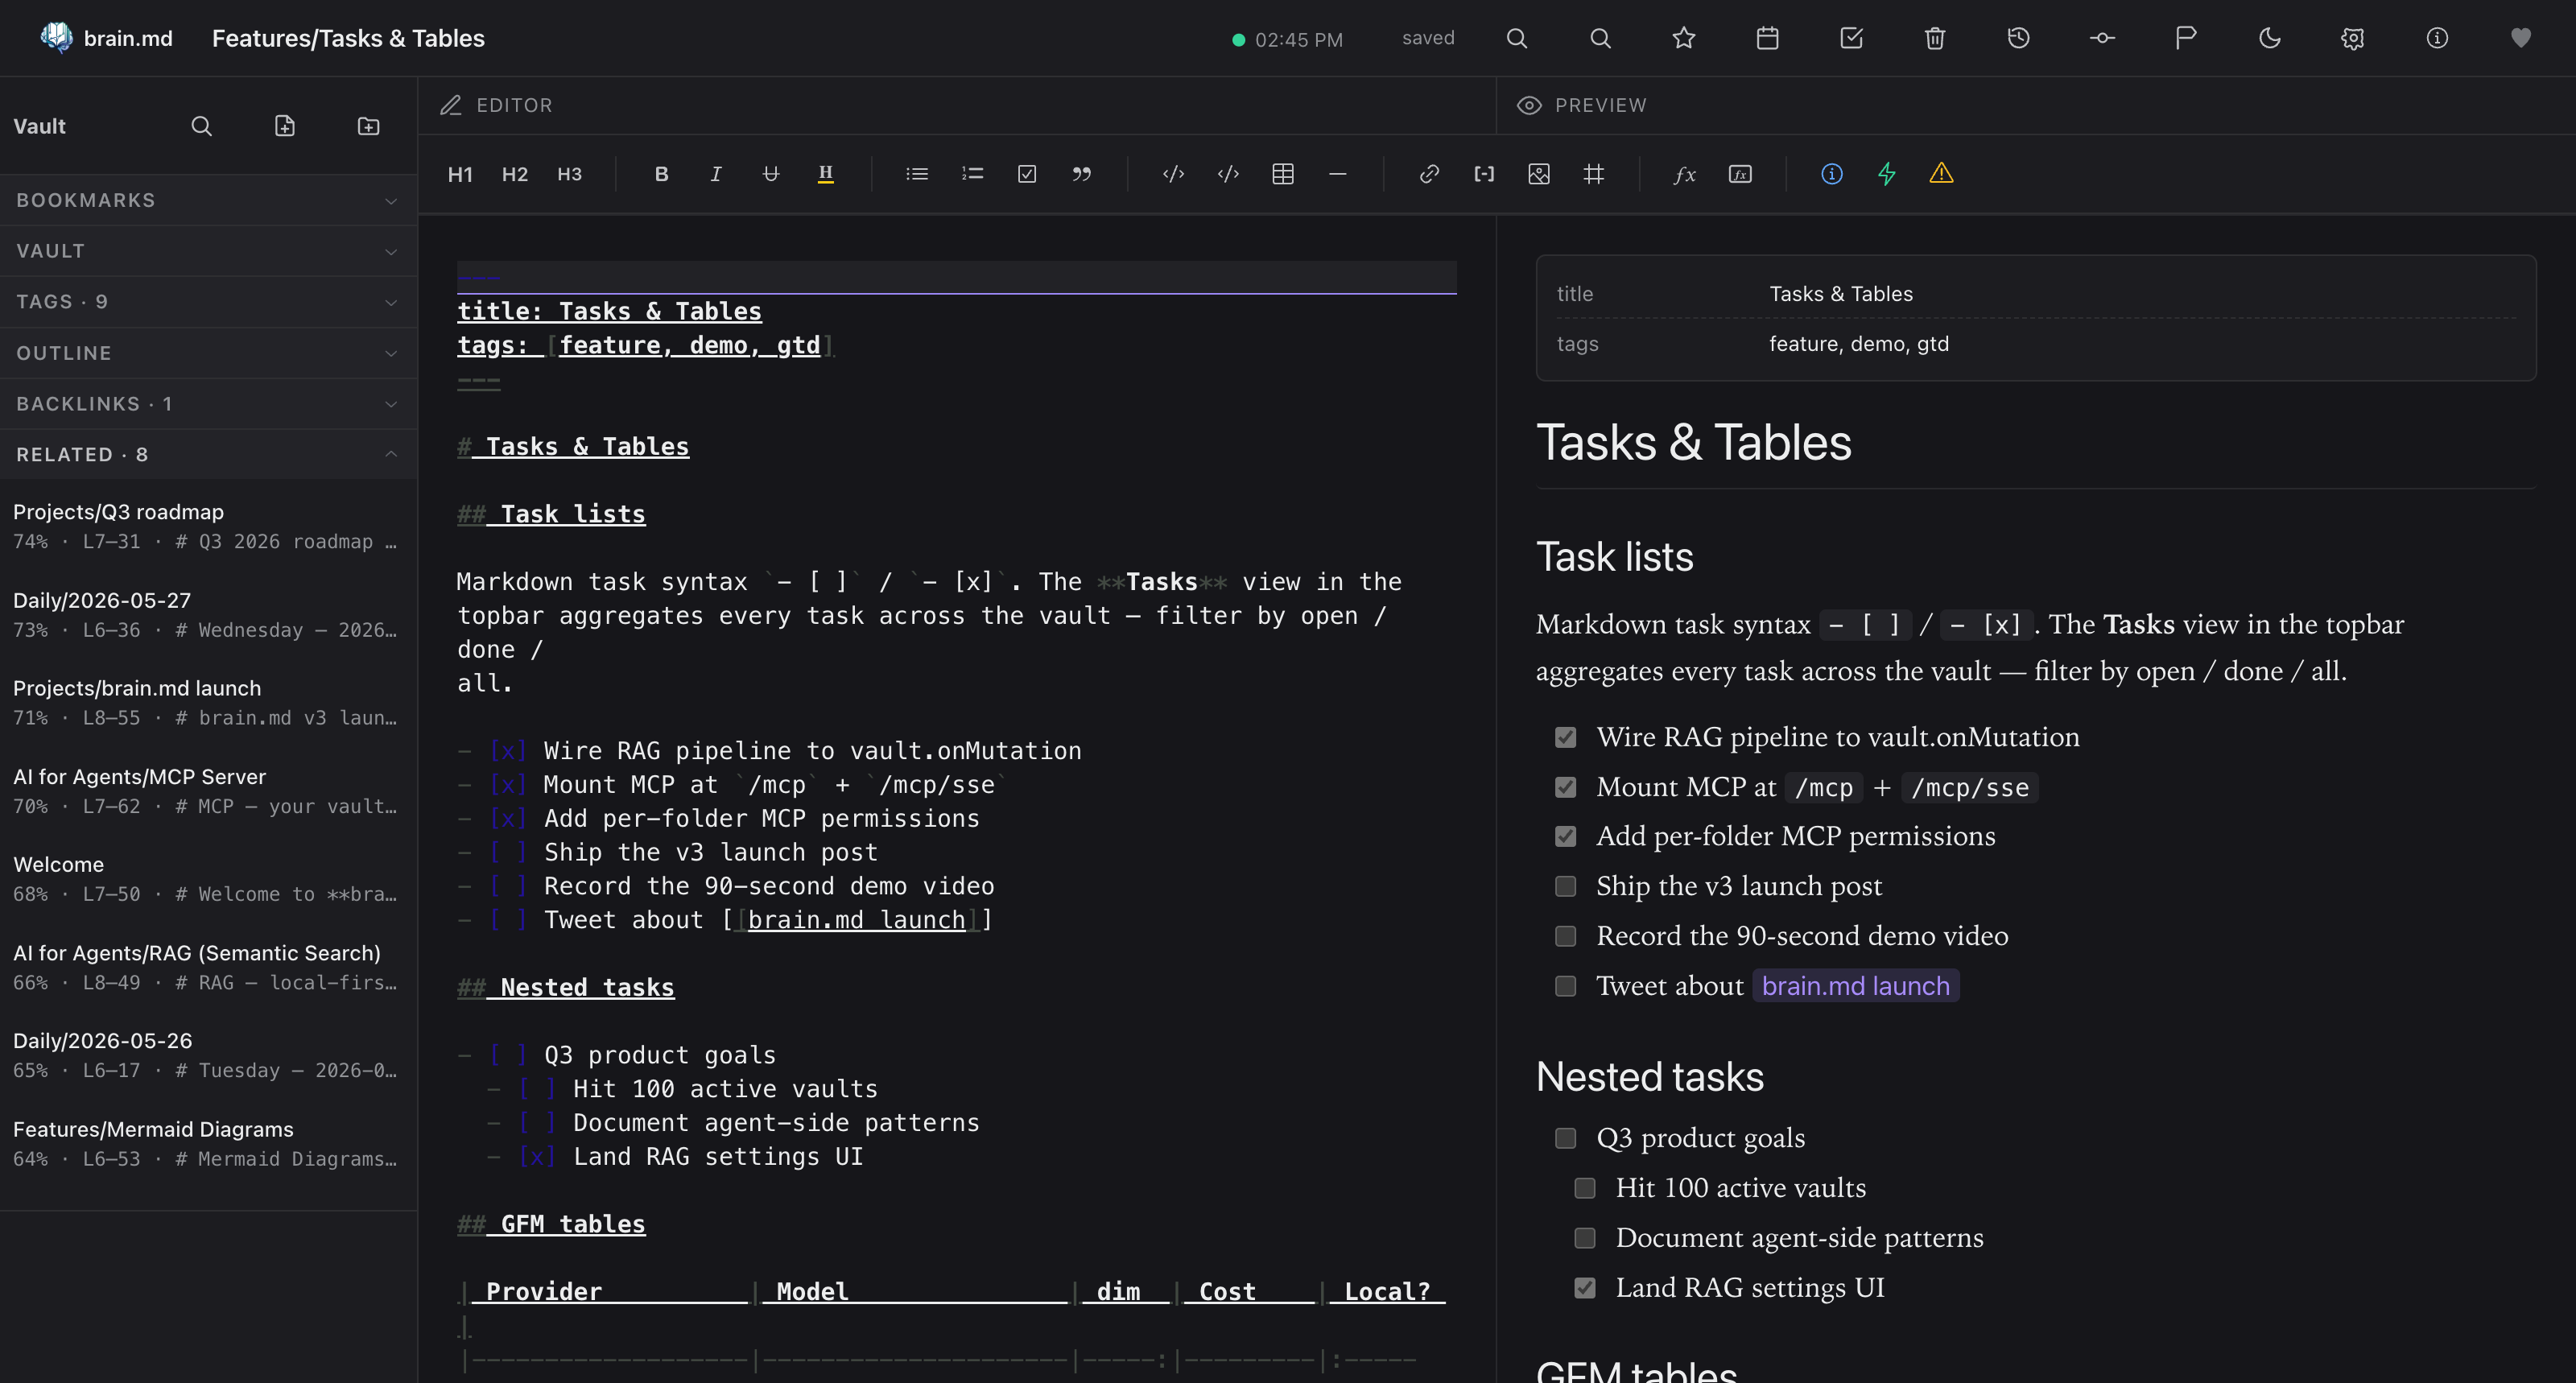
Task: Open related note Projects/Q3 roadmap
Action: coord(208,526)
